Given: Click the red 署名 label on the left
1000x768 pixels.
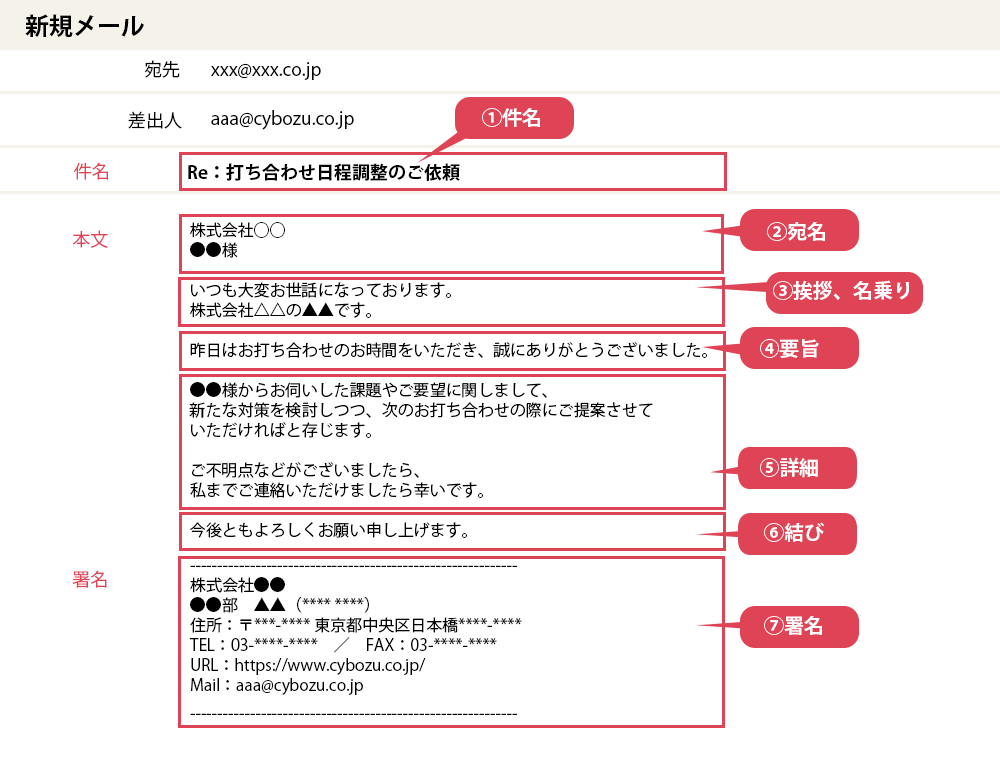Looking at the screenshot, I should coord(90,580).
